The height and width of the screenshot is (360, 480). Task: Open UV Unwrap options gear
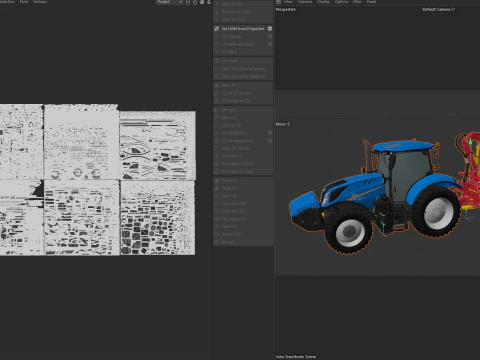coord(270,36)
